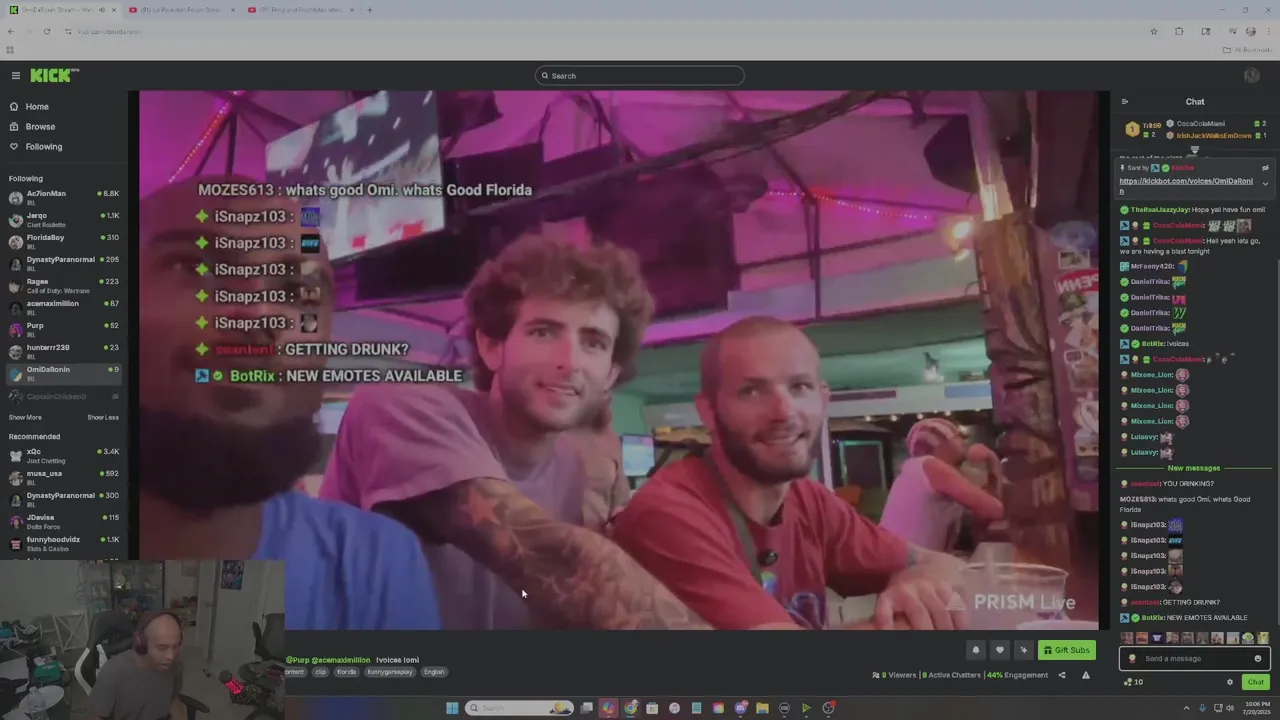
Task: Click the Send a message field
Action: 1195,659
